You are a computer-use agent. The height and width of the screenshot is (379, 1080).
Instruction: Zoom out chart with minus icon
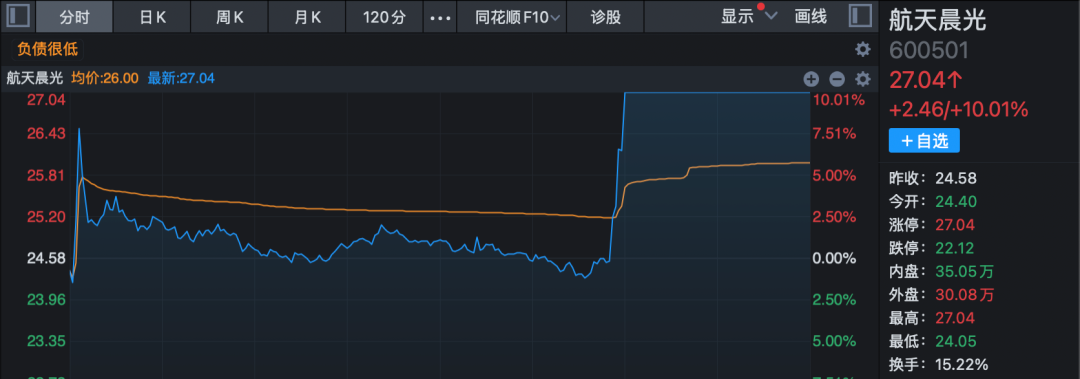click(836, 79)
